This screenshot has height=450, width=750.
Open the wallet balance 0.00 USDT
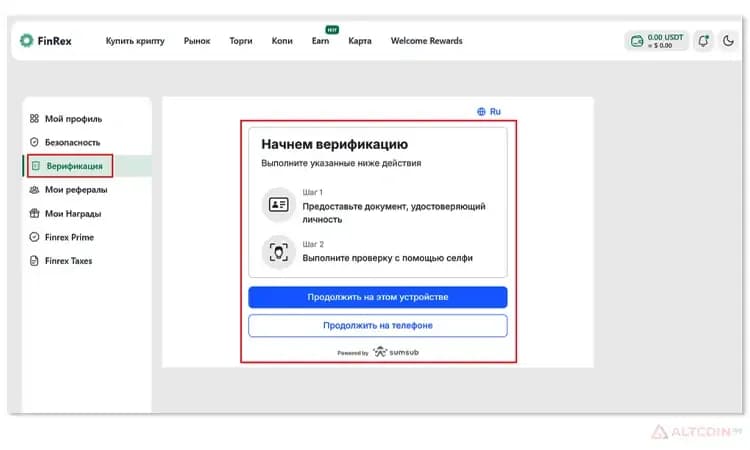point(657,41)
